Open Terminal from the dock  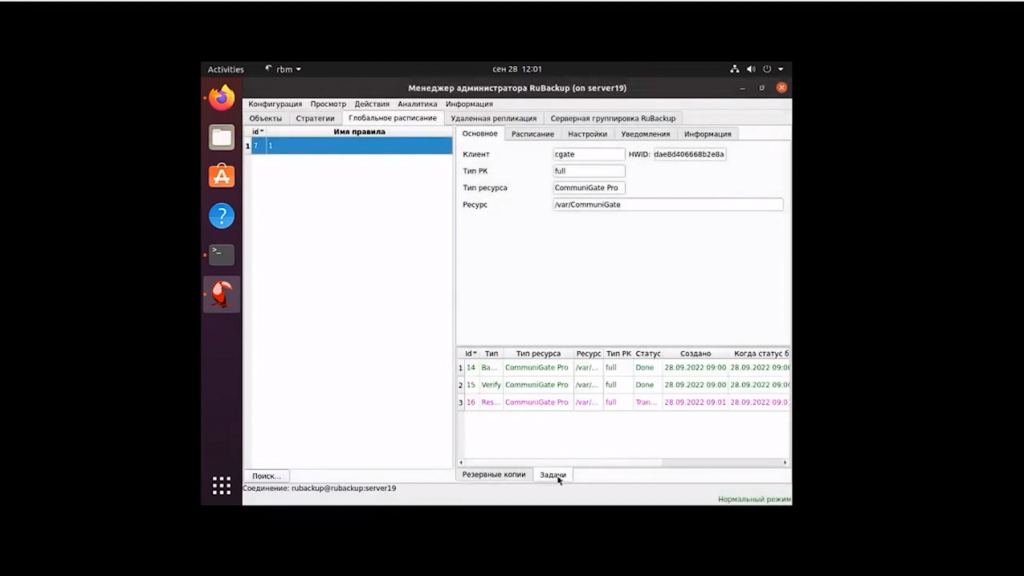(221, 254)
